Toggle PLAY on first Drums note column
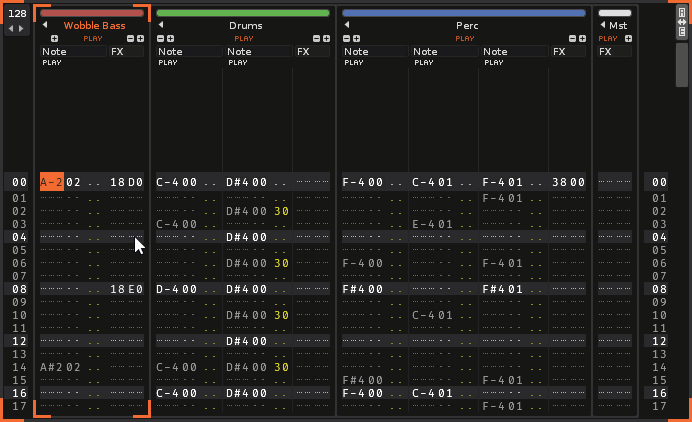Image resolution: width=692 pixels, height=422 pixels. tap(168, 63)
